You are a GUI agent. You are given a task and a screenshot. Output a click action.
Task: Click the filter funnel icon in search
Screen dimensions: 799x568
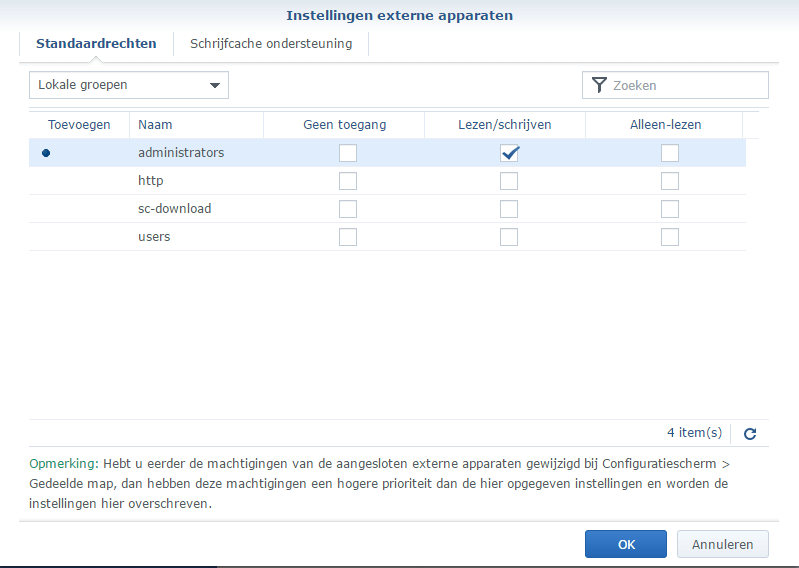pos(599,86)
